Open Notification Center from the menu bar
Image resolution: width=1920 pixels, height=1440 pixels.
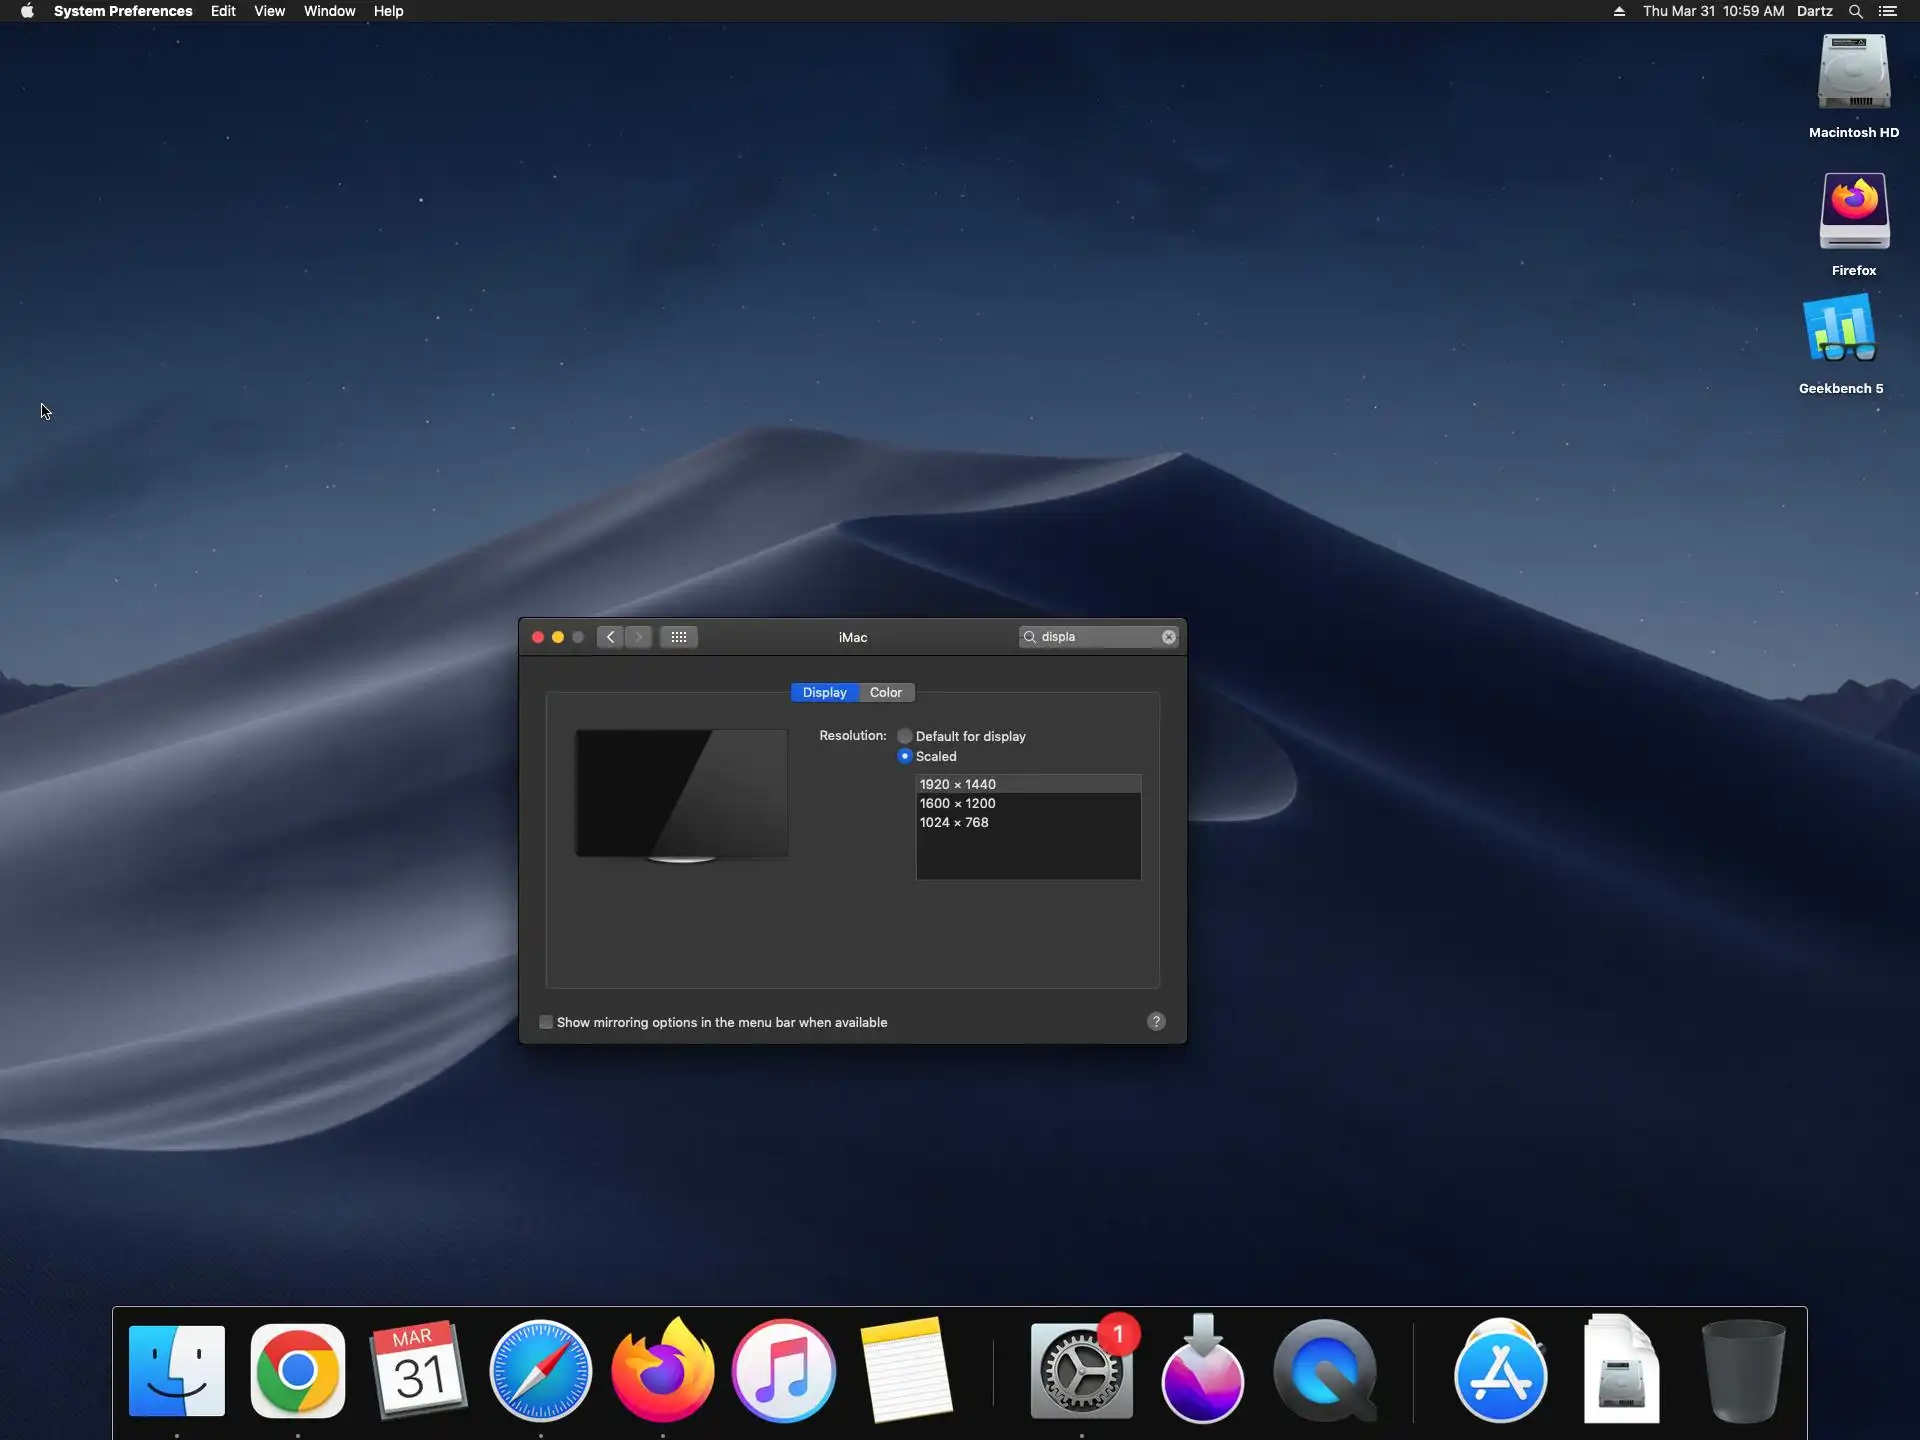[x=1888, y=11]
